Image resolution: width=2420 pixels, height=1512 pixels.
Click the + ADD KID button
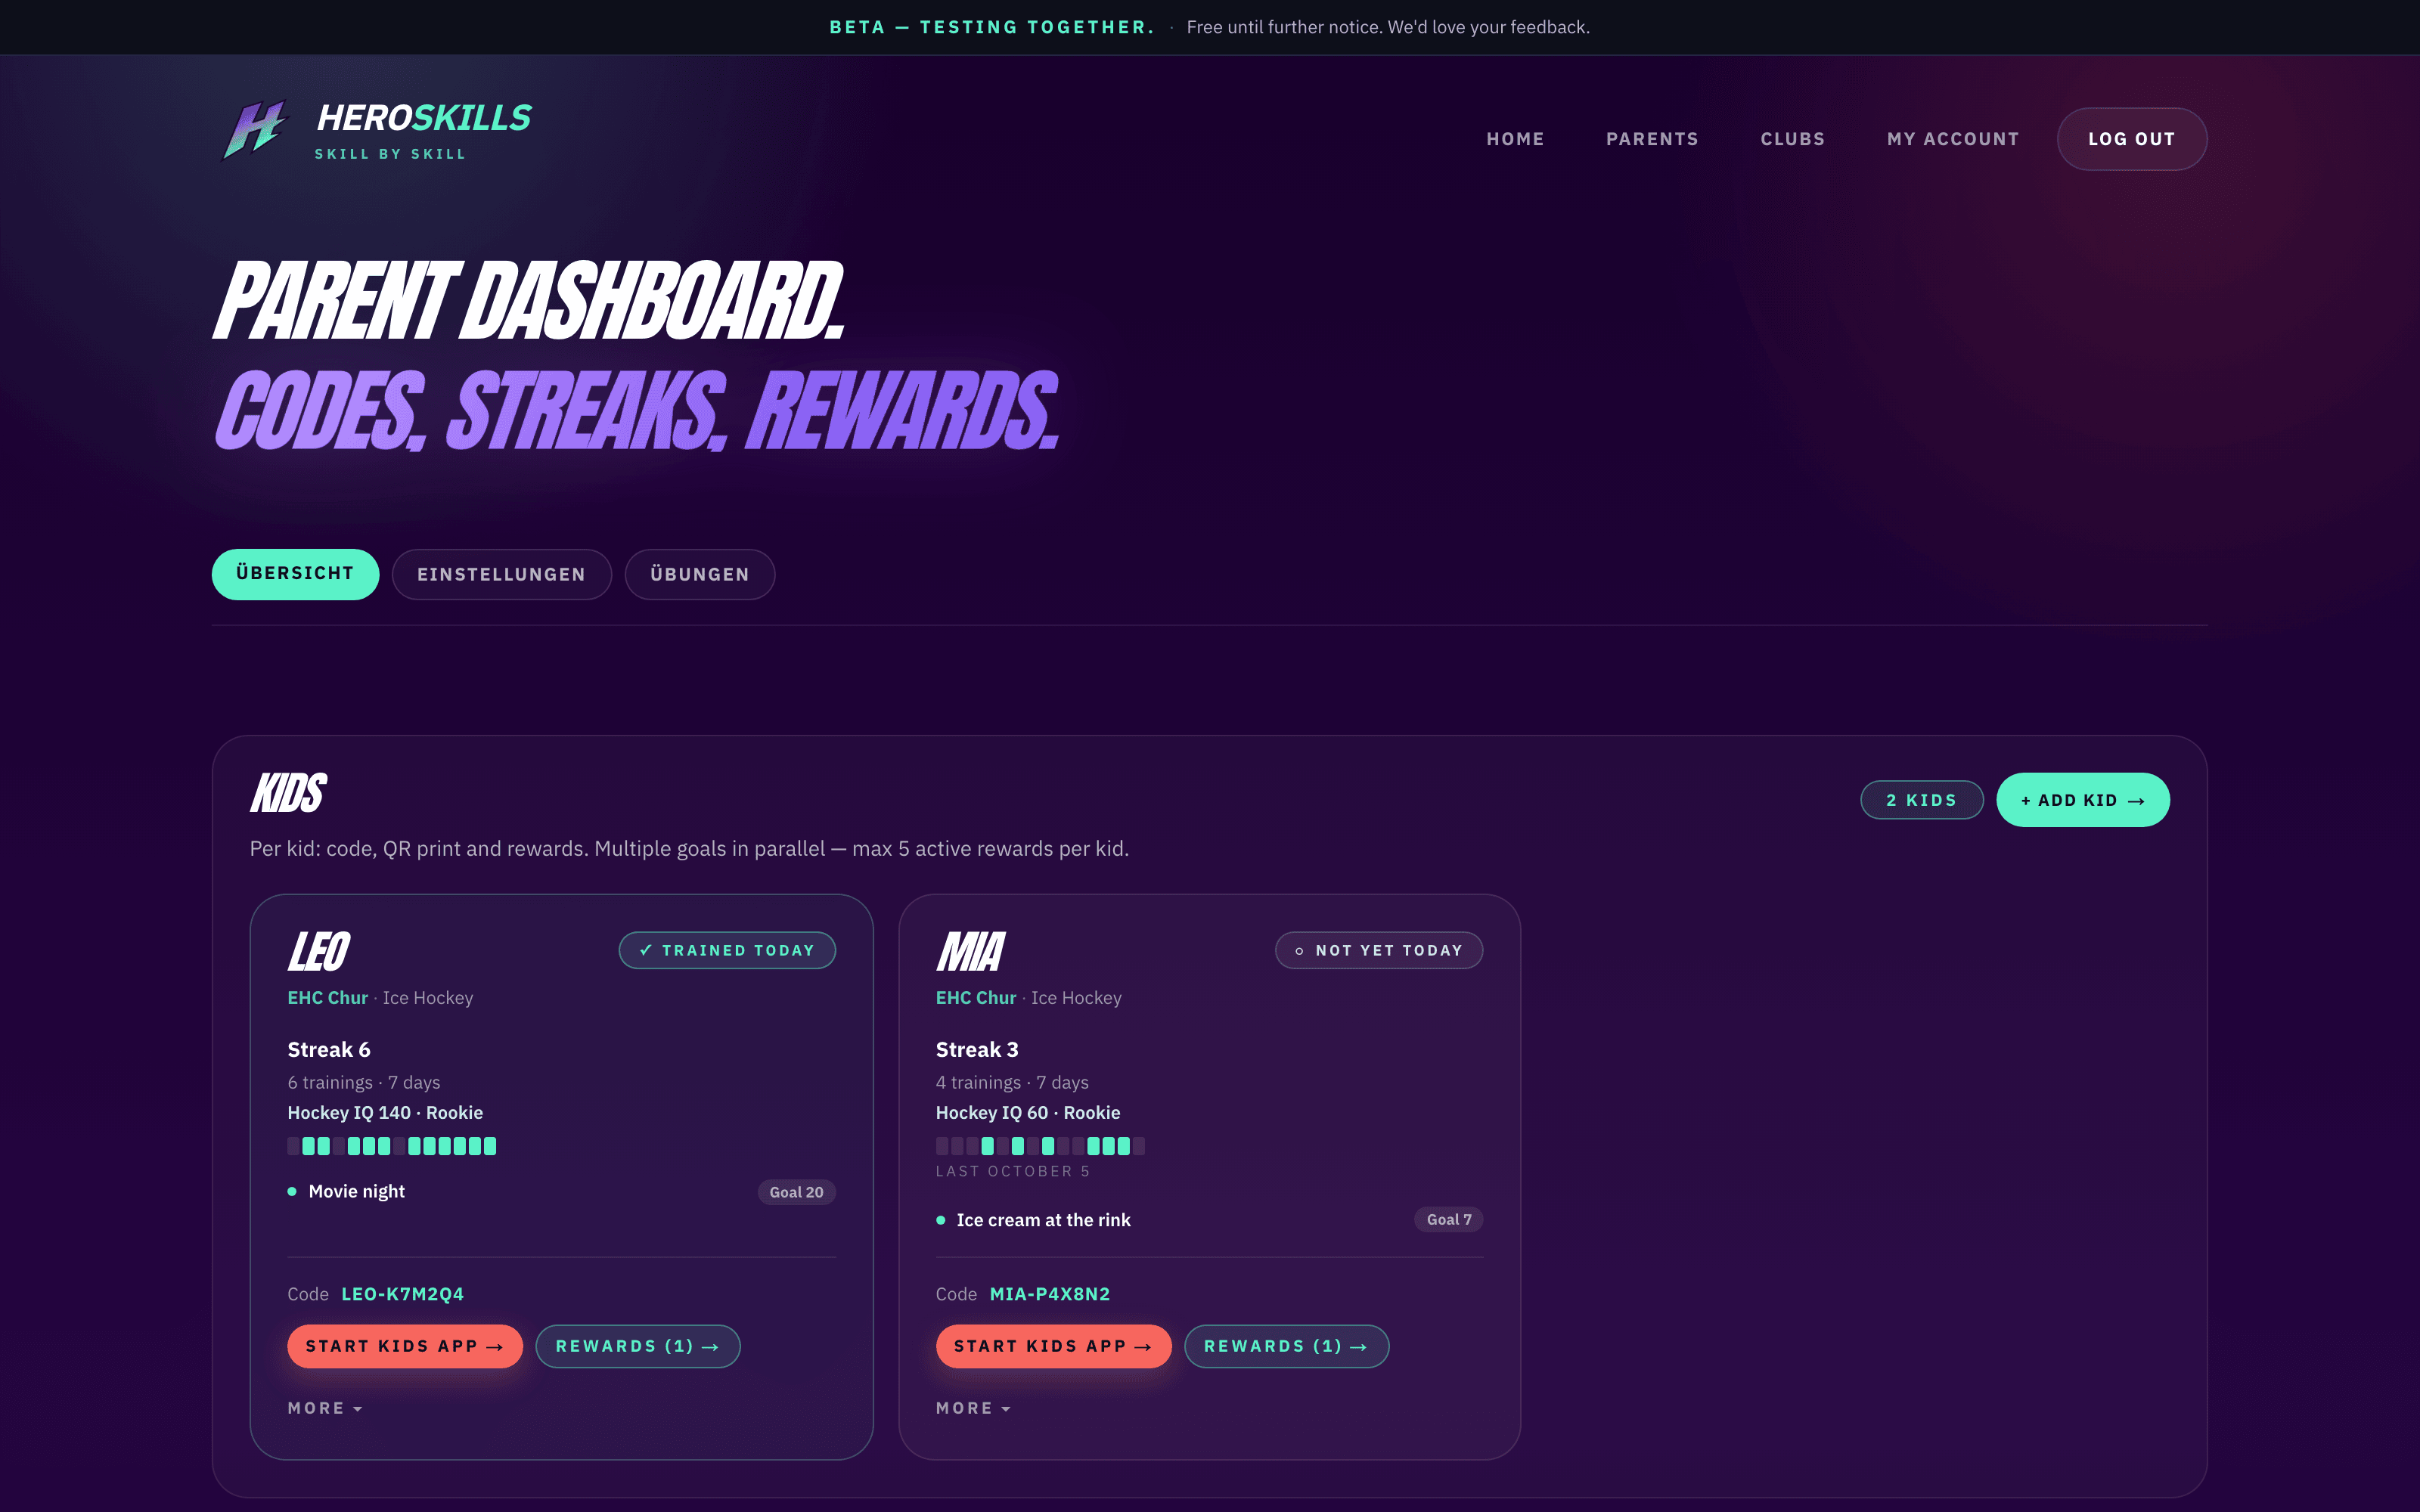pyautogui.click(x=2083, y=800)
